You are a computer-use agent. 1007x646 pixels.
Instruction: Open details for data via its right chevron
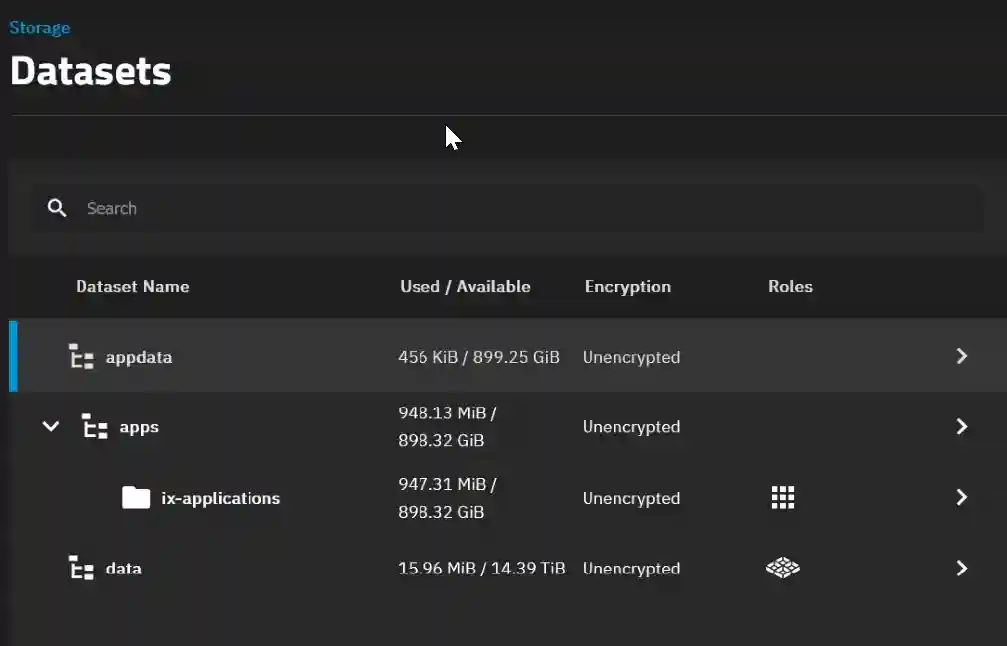pyautogui.click(x=961, y=568)
